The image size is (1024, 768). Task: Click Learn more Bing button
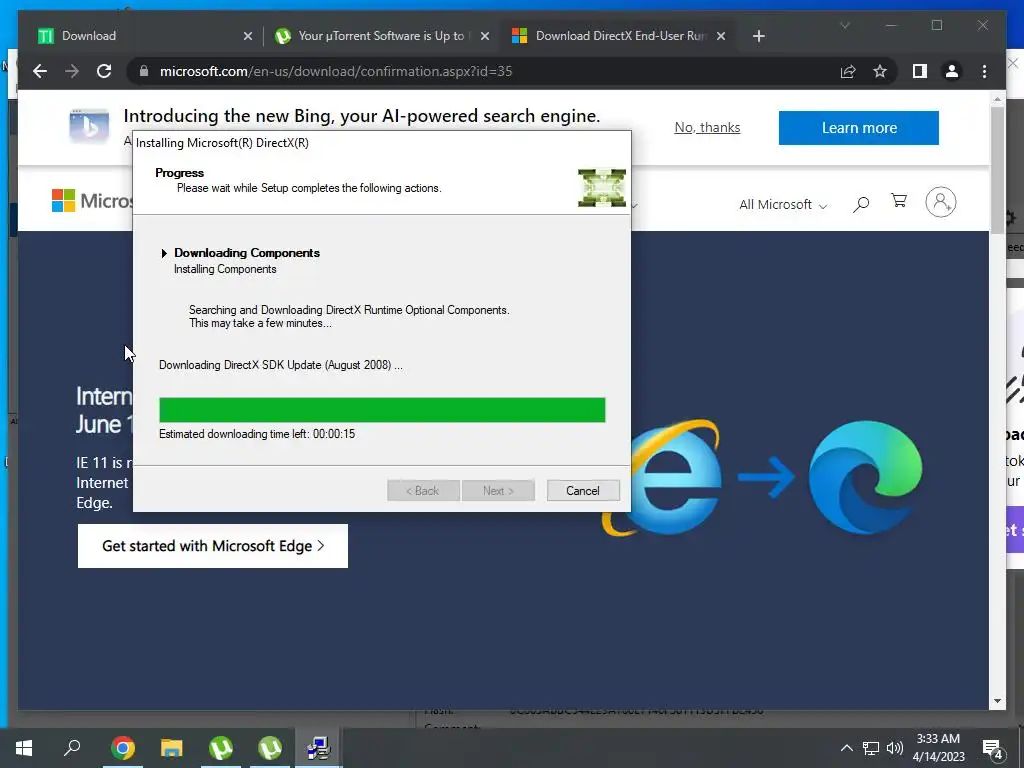click(x=859, y=128)
